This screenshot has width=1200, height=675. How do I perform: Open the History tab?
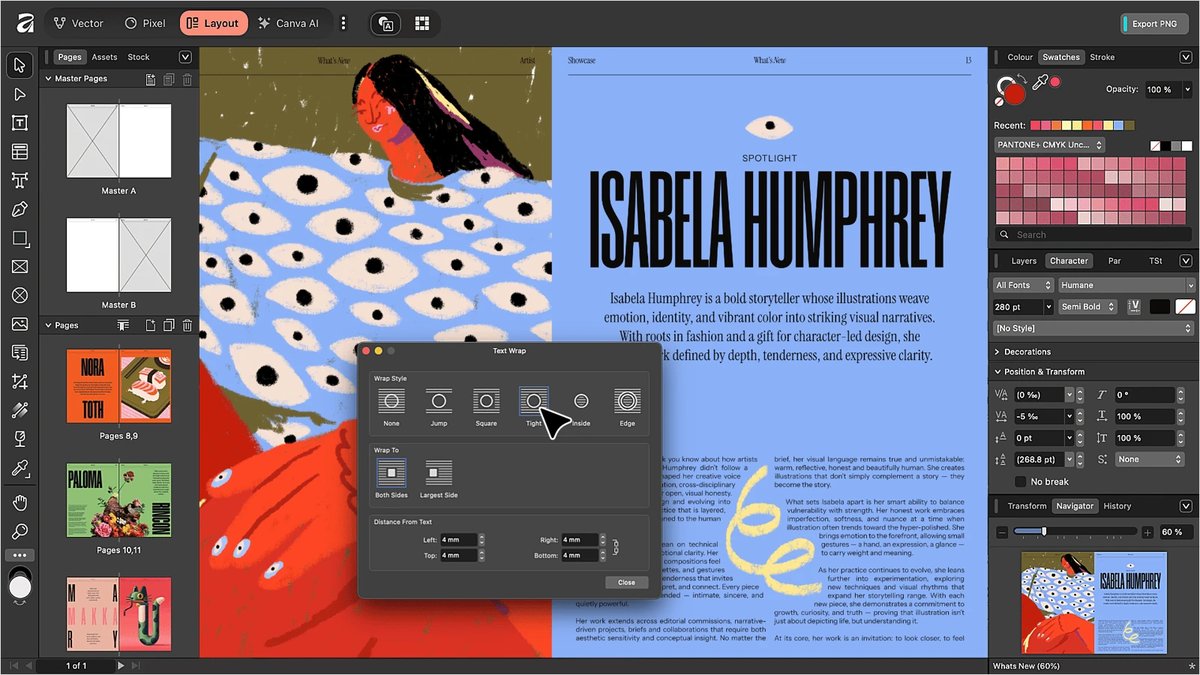tap(1117, 506)
